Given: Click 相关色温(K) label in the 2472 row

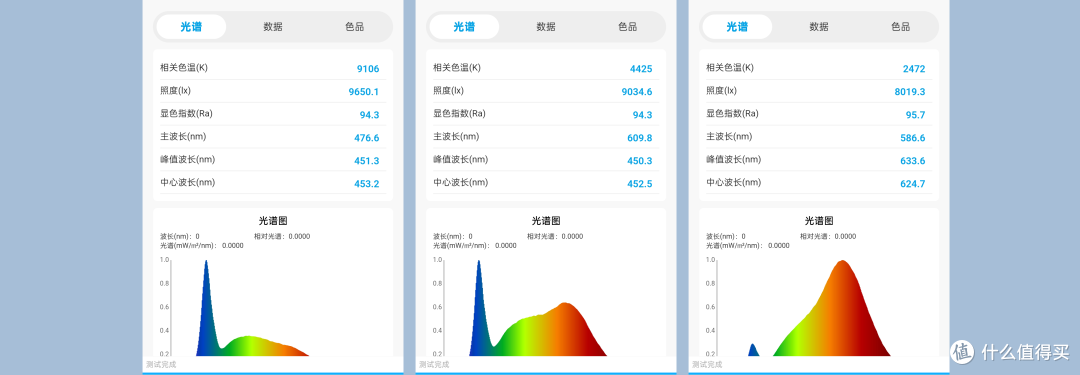Looking at the screenshot, I should 730,68.
